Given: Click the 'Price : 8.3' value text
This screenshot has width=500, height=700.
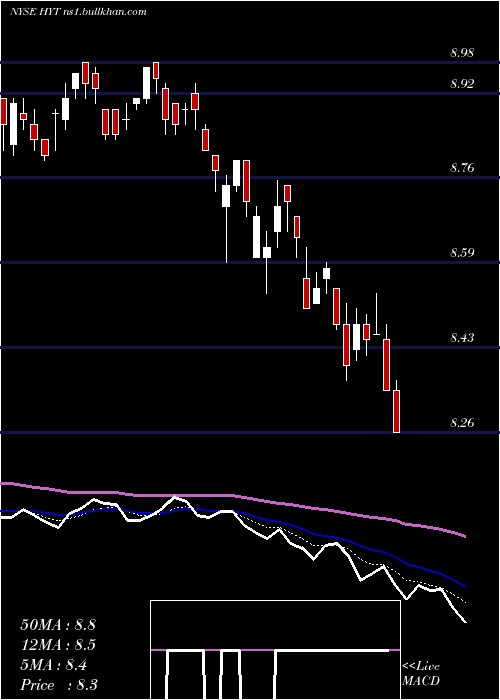Looking at the screenshot, I should tap(59, 685).
